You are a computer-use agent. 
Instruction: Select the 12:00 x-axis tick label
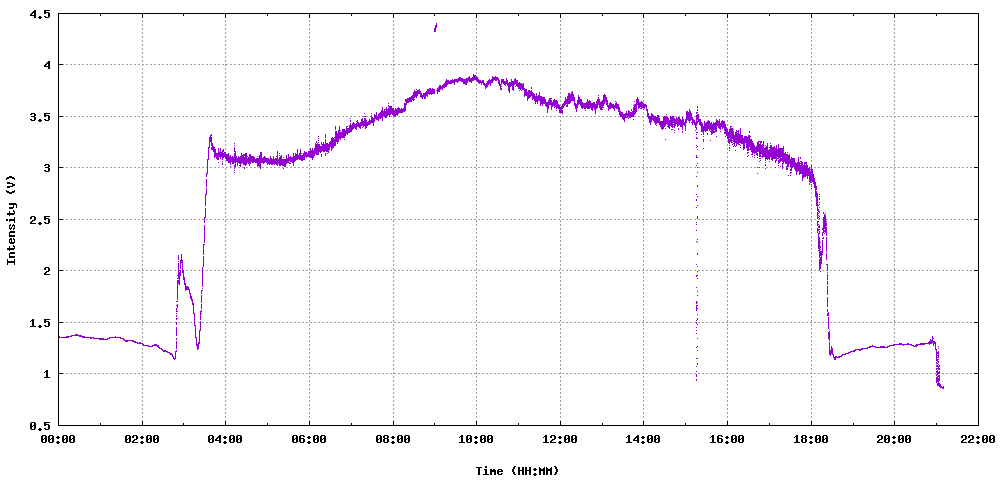[x=560, y=439]
